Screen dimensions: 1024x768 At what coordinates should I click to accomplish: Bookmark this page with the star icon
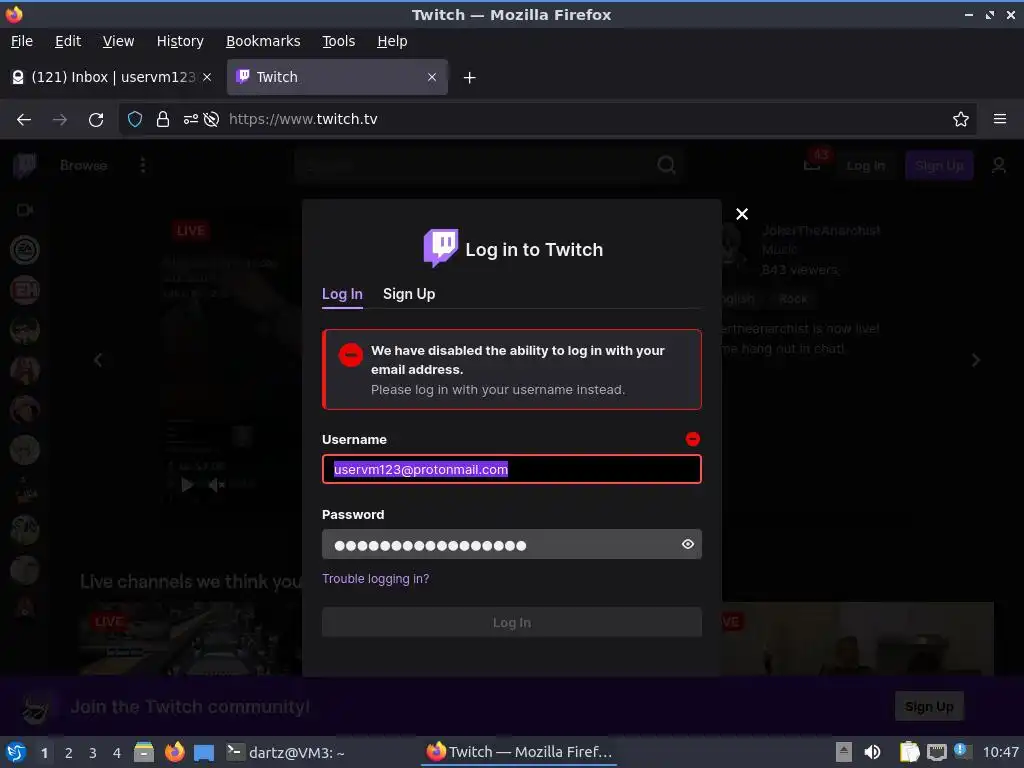[x=961, y=119]
